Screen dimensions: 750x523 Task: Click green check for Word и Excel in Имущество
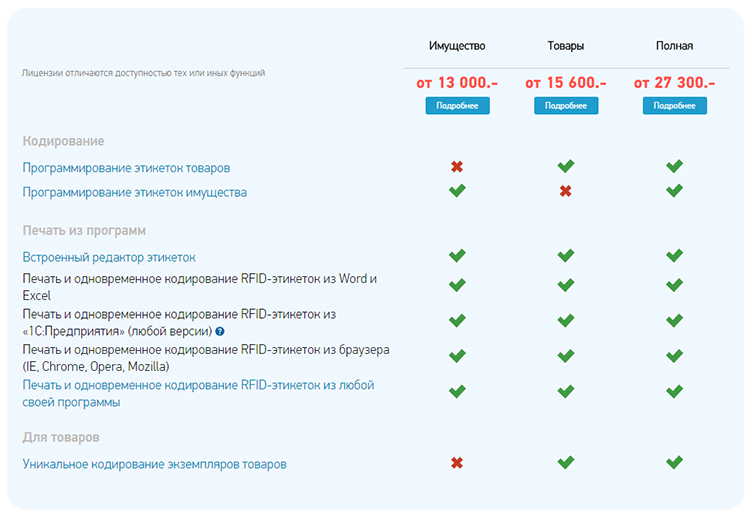[x=457, y=285]
